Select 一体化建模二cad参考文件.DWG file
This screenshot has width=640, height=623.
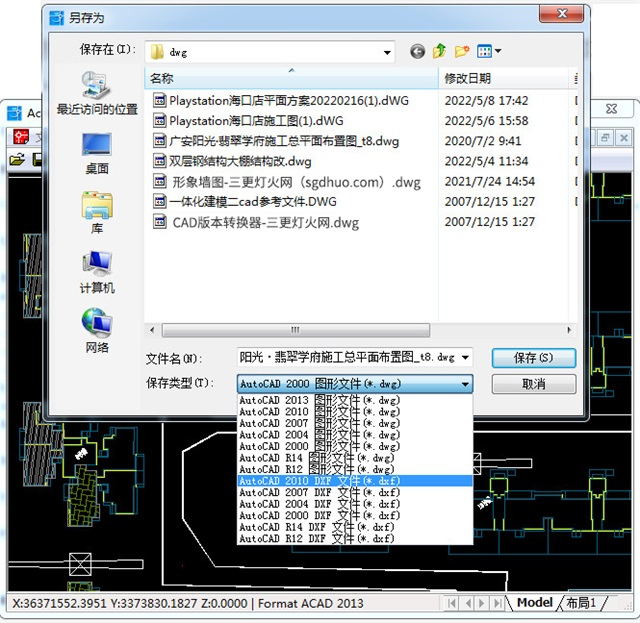click(x=245, y=202)
